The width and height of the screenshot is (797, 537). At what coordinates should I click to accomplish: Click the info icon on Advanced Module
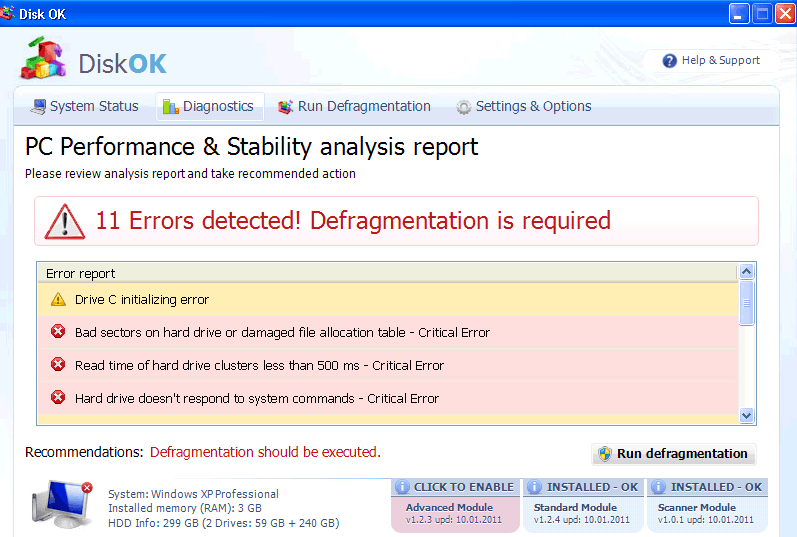[x=403, y=487]
